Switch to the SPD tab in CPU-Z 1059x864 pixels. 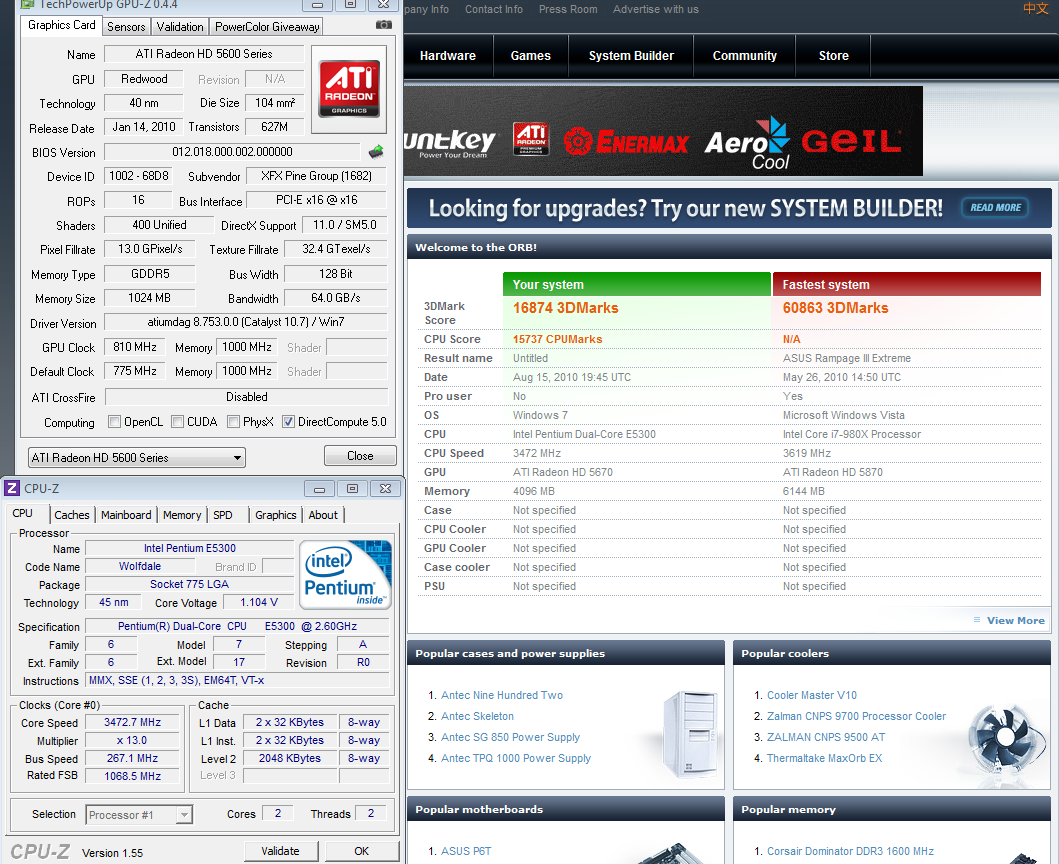(223, 515)
